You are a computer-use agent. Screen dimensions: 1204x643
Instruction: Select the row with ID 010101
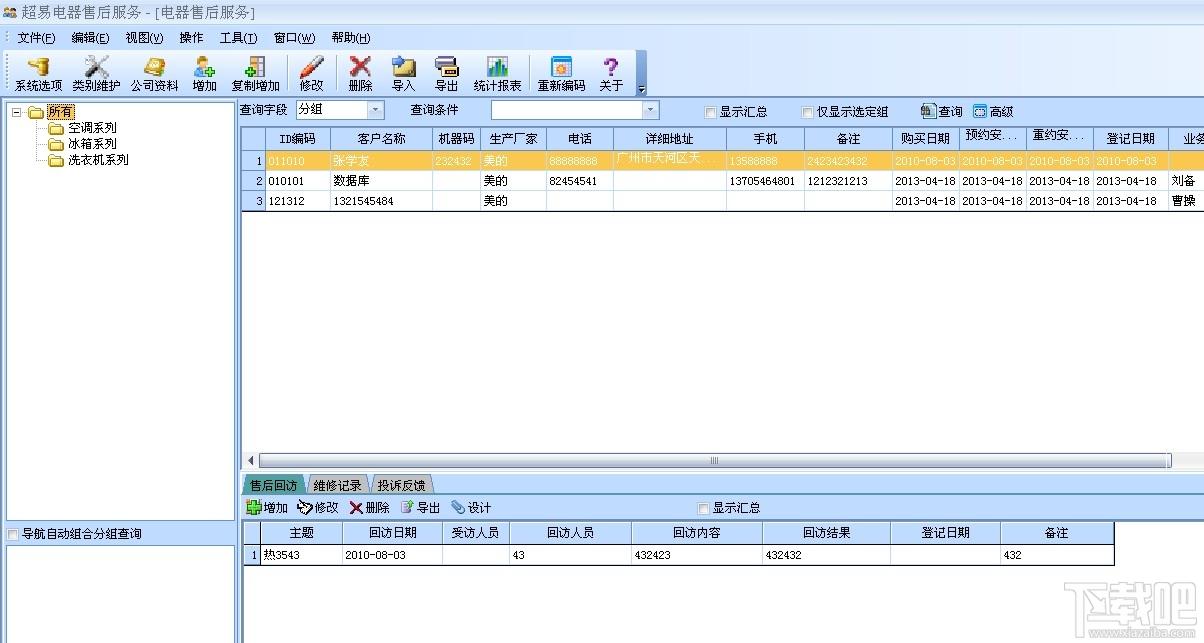coord(722,181)
